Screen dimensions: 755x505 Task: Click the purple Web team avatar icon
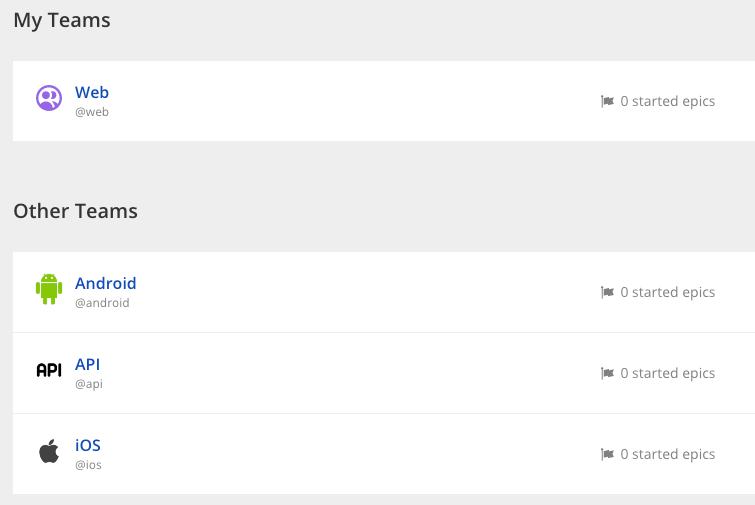49,98
